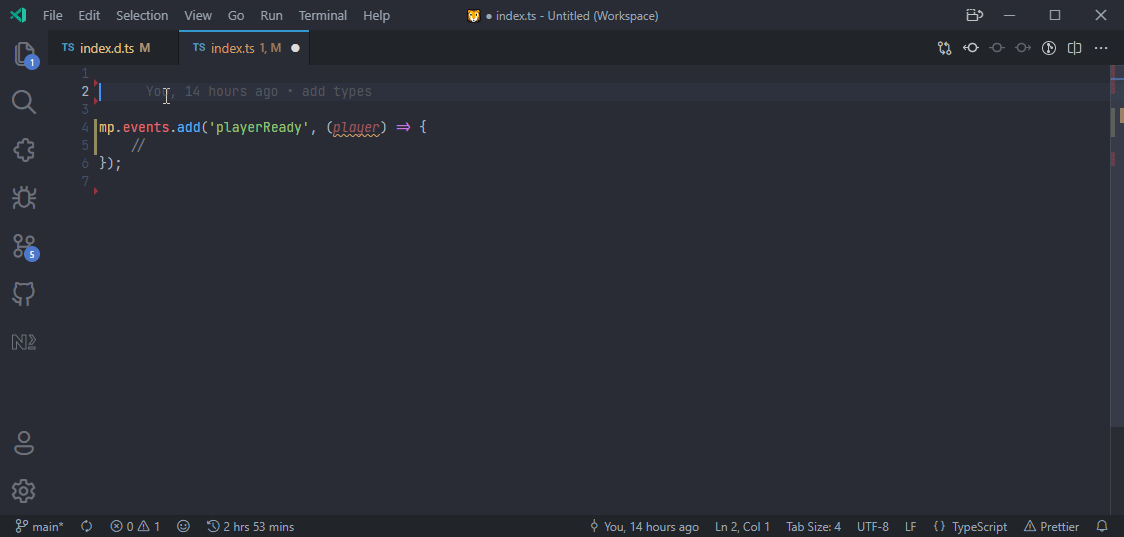
Task: Open the Explorer view in the activity bar
Action: coord(24,54)
